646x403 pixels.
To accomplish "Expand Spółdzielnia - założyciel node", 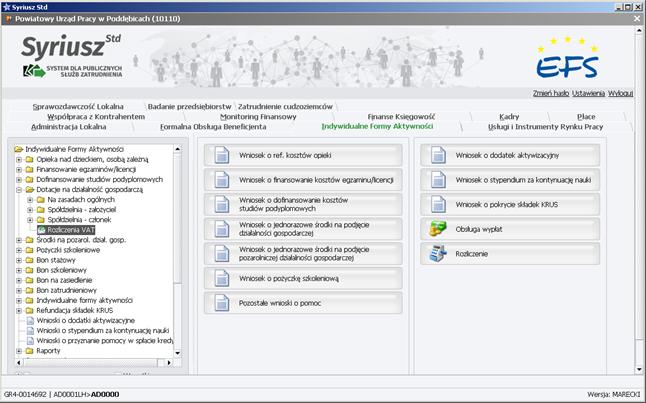I will point(30,210).
